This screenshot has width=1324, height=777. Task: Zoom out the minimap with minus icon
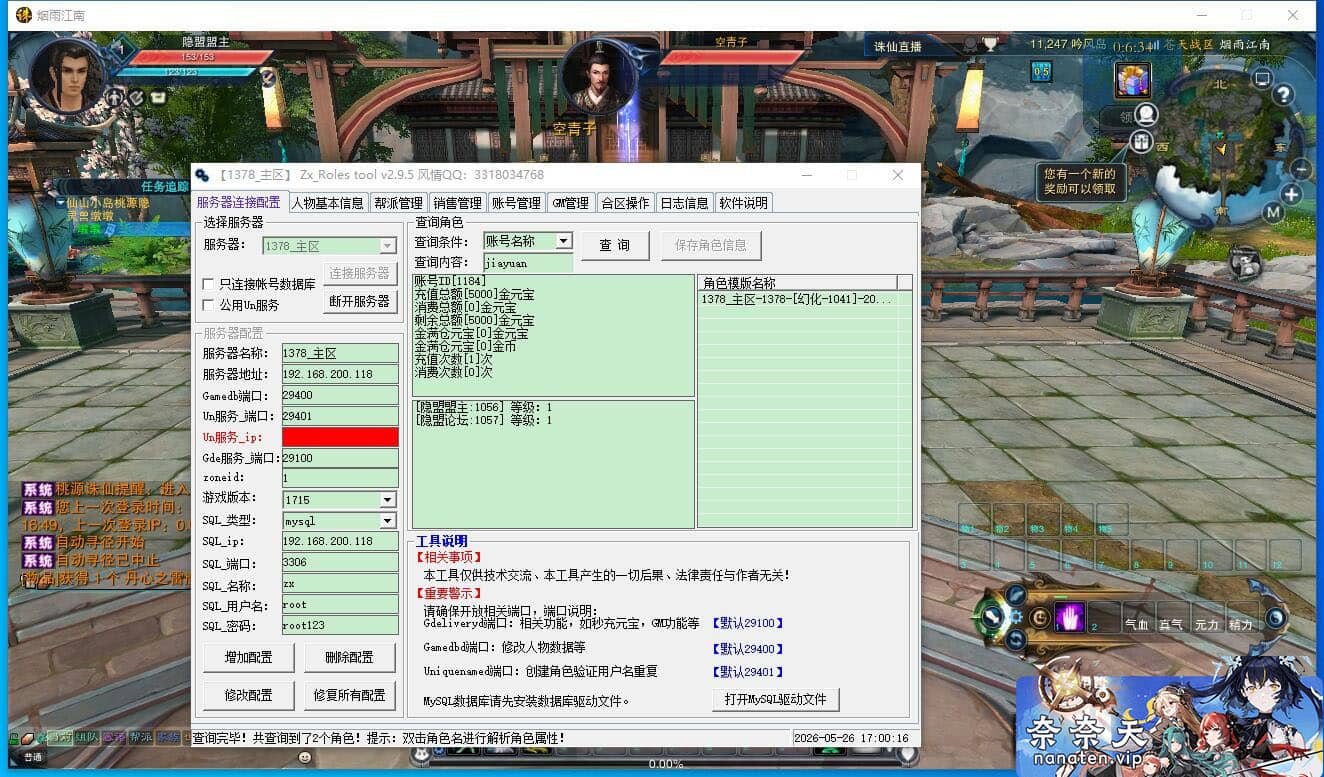[x=1300, y=169]
